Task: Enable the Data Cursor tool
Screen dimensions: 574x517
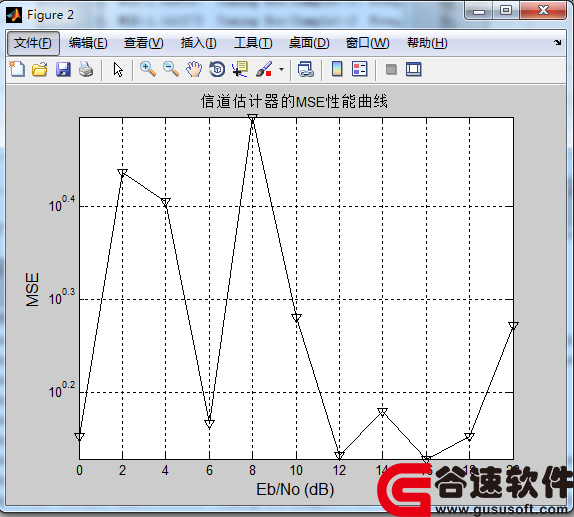Action: coord(240,69)
